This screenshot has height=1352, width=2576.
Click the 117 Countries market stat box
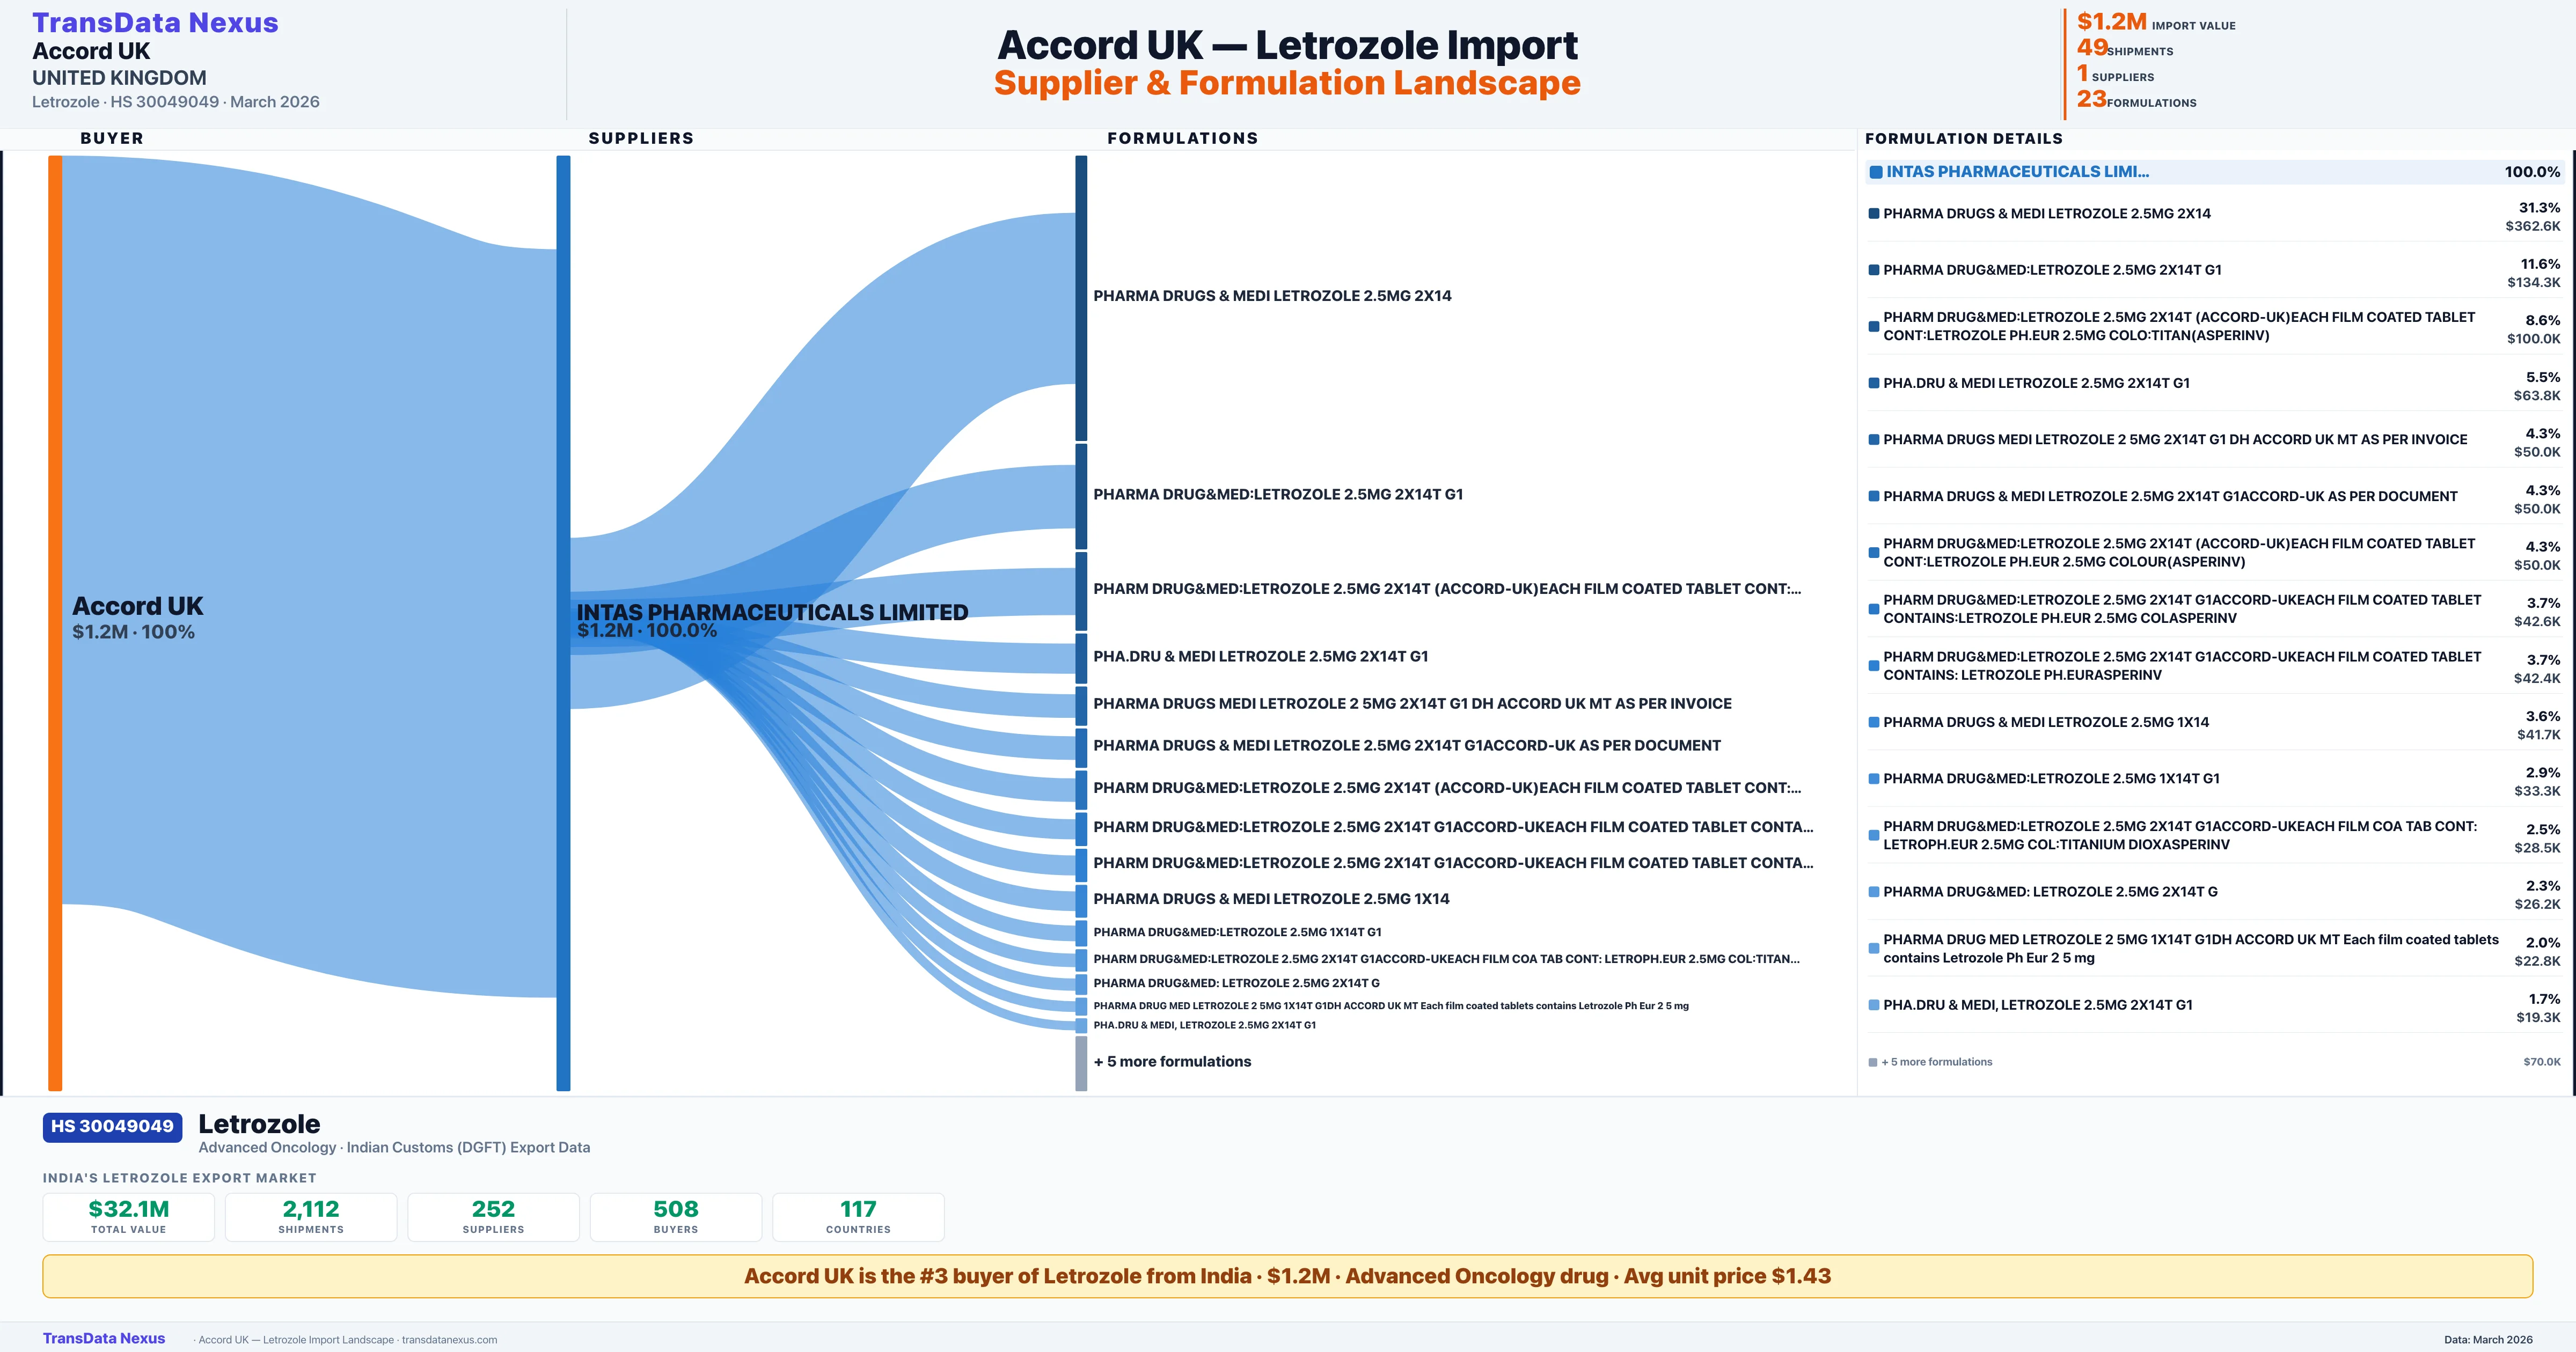pos(857,1216)
